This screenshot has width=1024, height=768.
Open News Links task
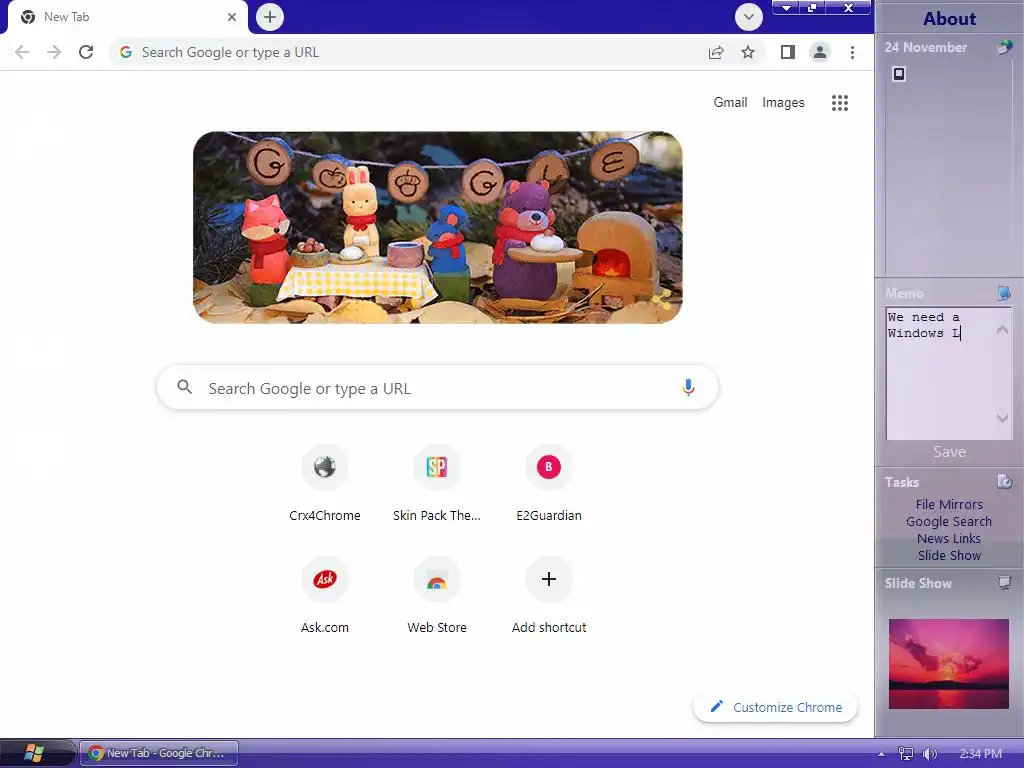[949, 538]
